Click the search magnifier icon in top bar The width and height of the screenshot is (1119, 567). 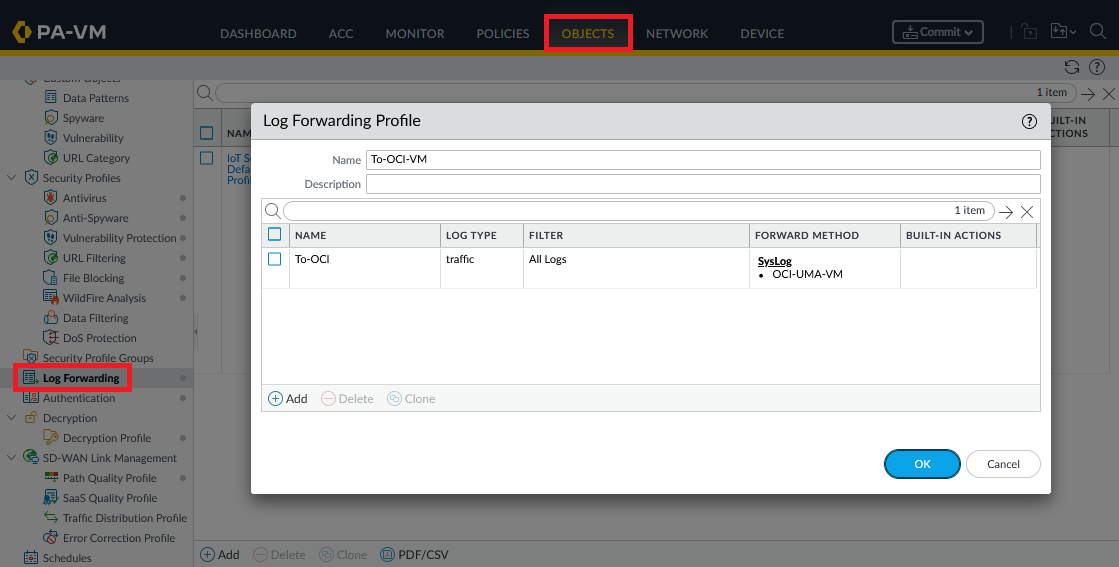pyautogui.click(x=1097, y=32)
